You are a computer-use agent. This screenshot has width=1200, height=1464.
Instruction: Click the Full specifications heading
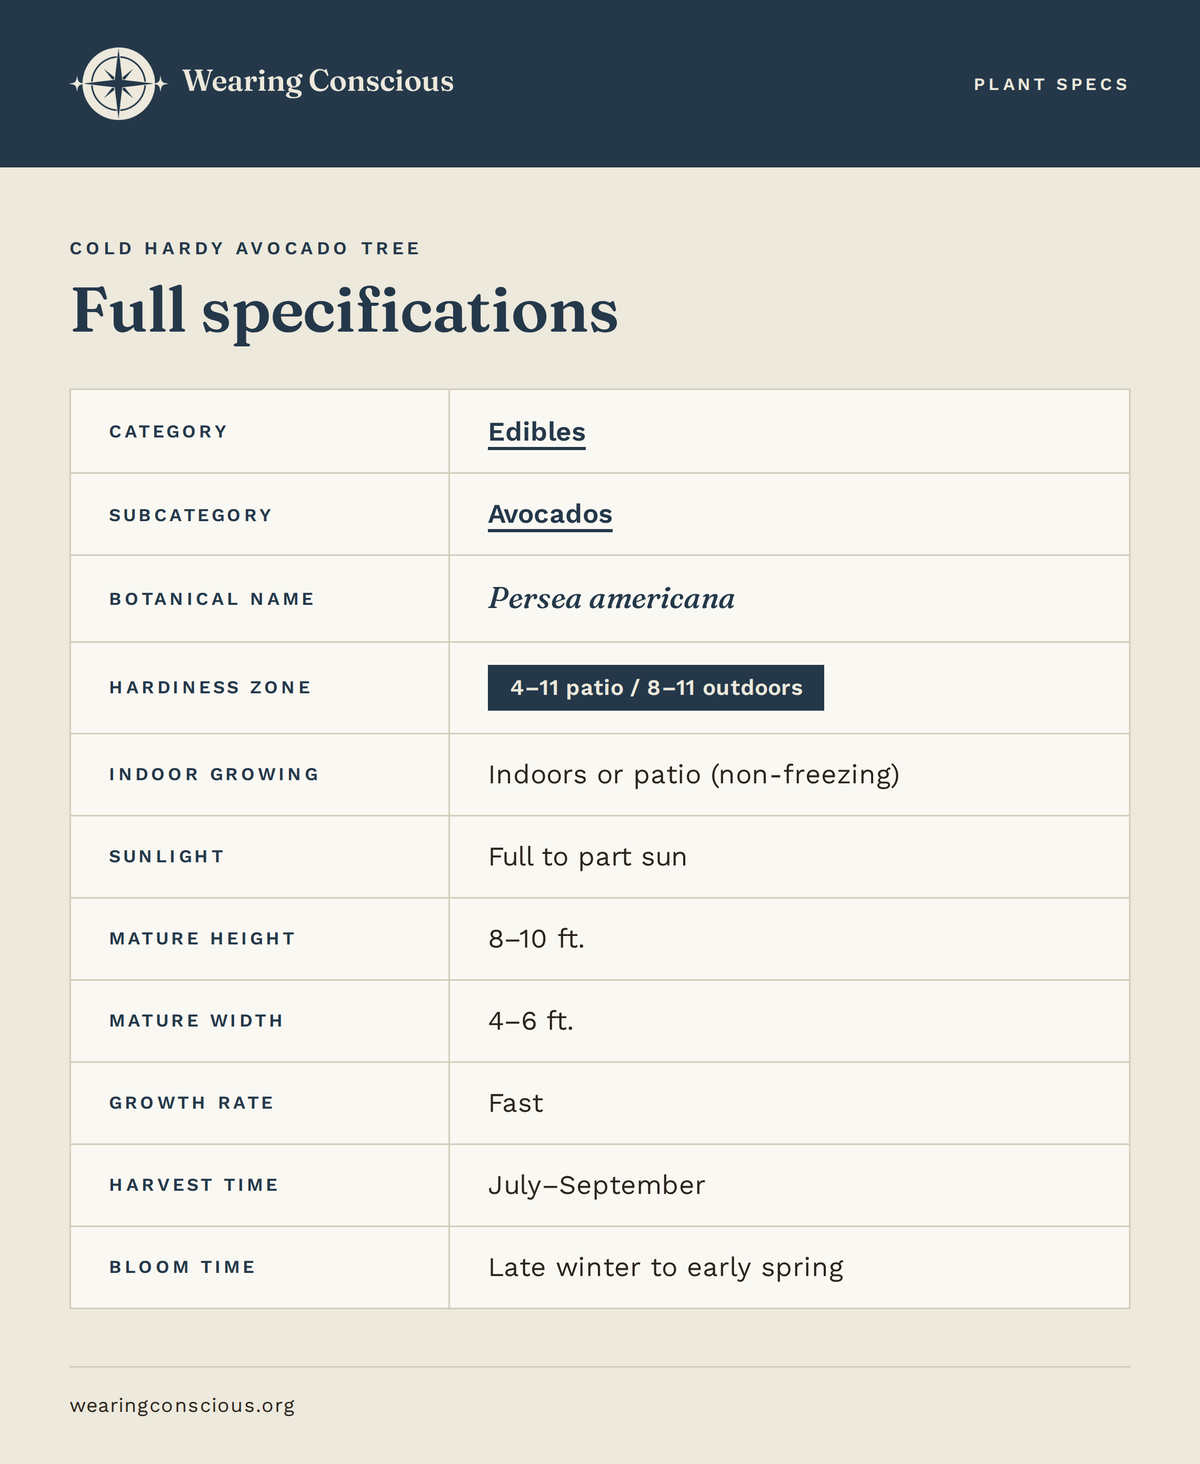345,311
